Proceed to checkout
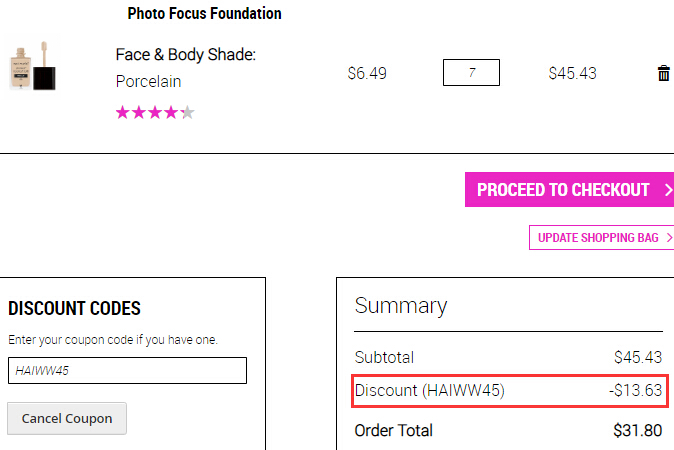Viewport: 674px width, 450px height. click(570, 190)
